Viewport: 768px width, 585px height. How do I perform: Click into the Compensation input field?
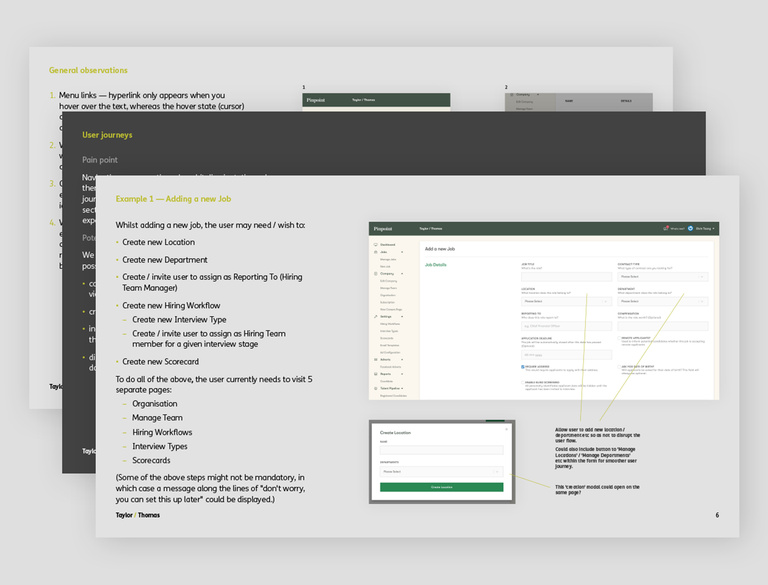663,326
